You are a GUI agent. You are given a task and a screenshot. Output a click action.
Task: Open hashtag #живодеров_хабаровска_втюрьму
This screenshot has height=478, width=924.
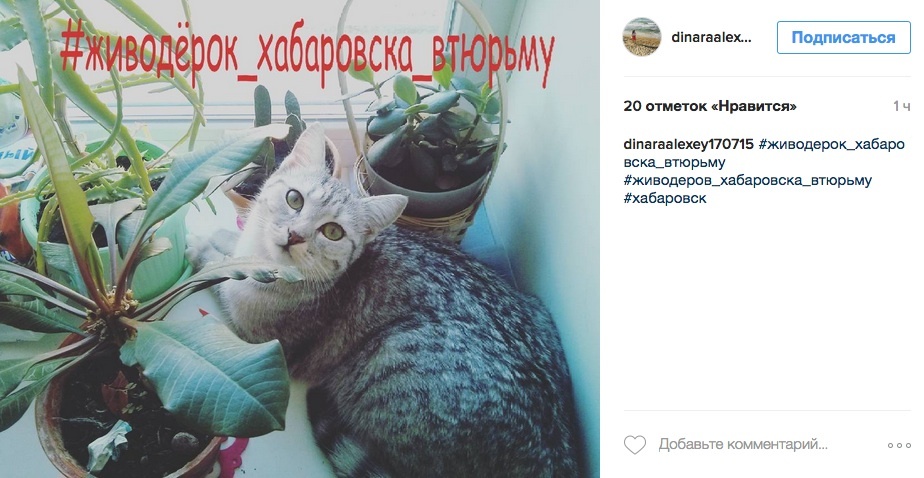tap(747, 180)
